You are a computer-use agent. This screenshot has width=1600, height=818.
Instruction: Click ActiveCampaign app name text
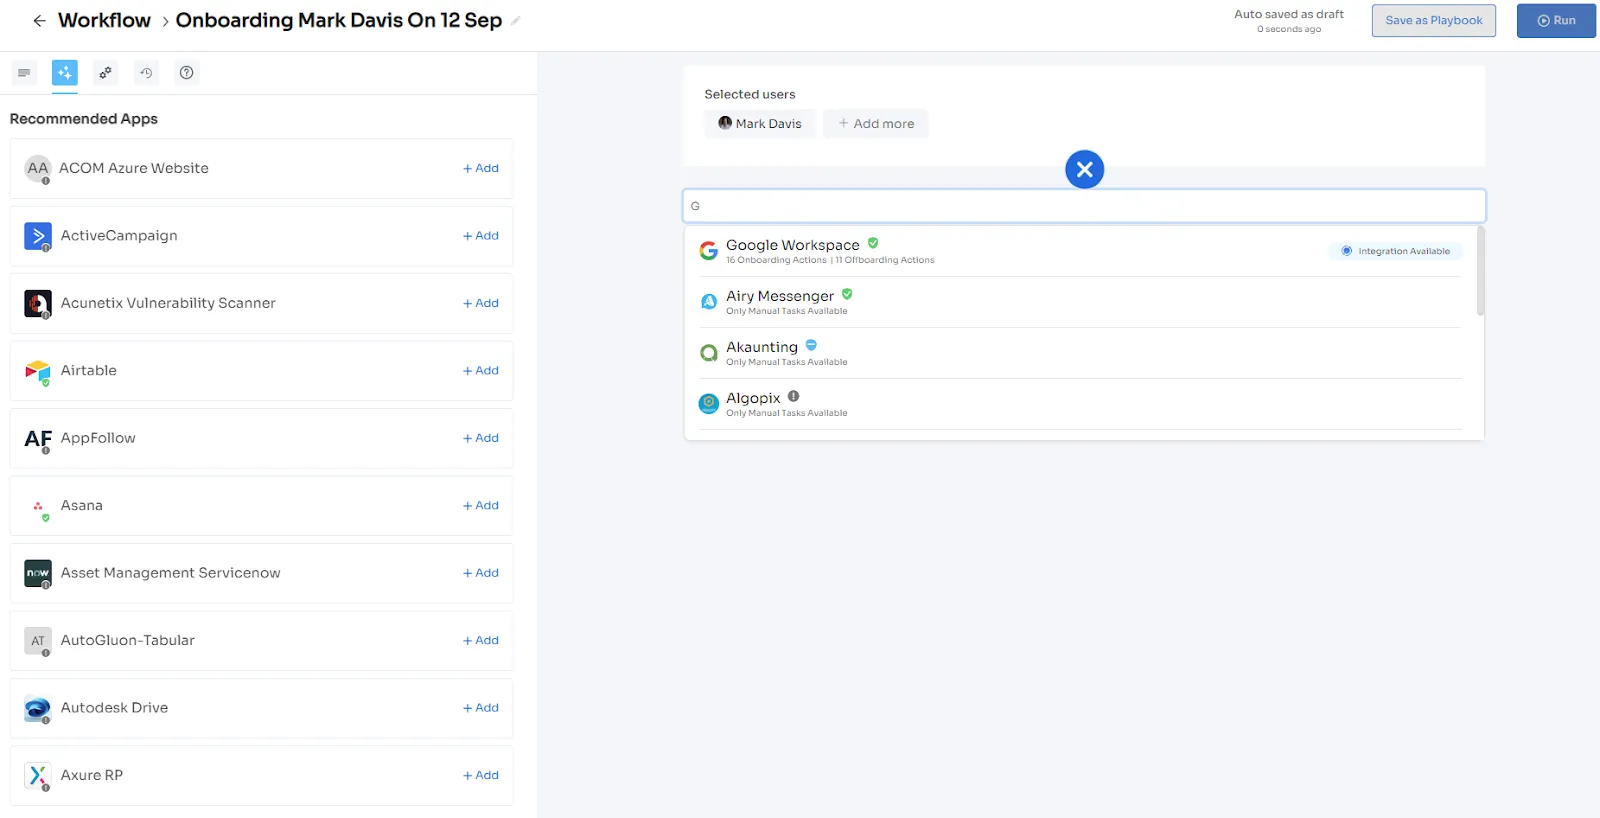point(119,236)
